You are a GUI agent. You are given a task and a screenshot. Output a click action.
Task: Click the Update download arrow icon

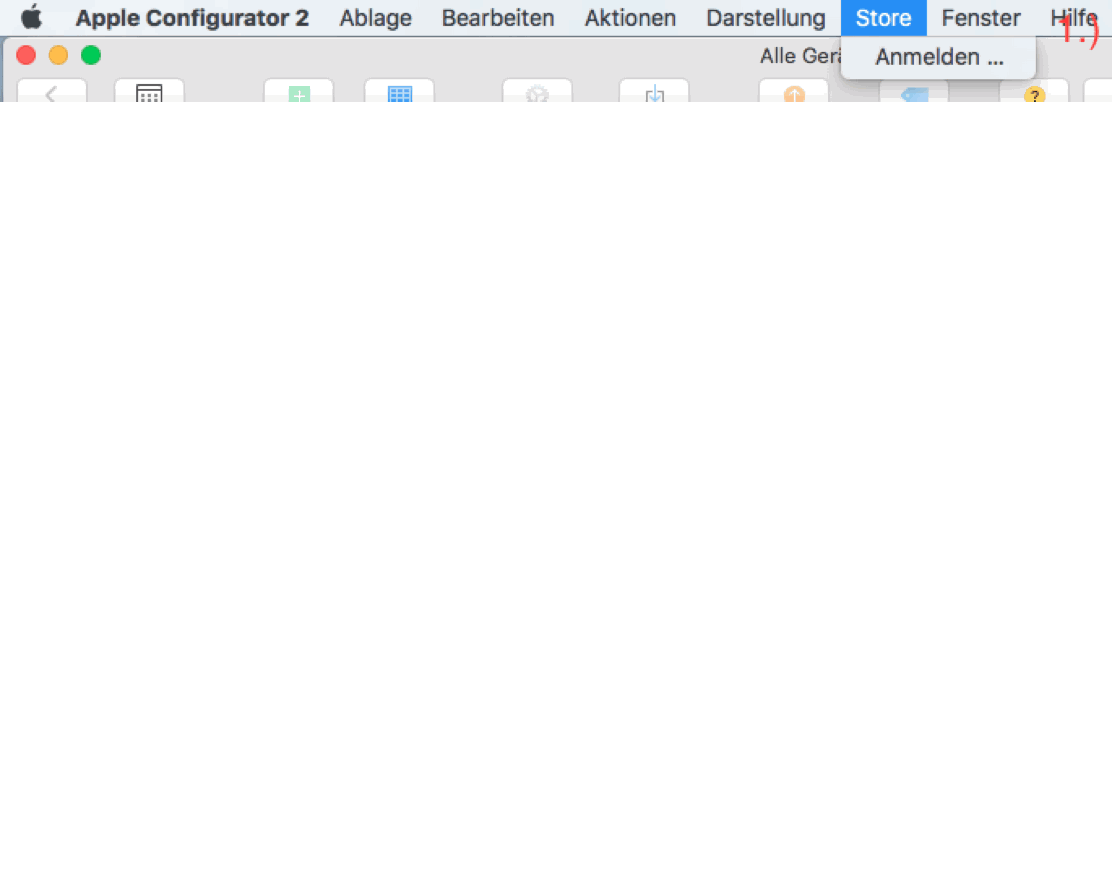(x=654, y=93)
